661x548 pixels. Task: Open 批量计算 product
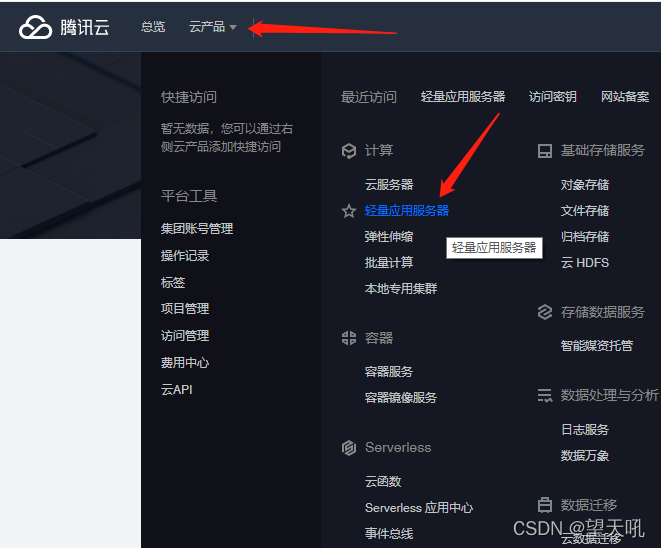pos(389,263)
